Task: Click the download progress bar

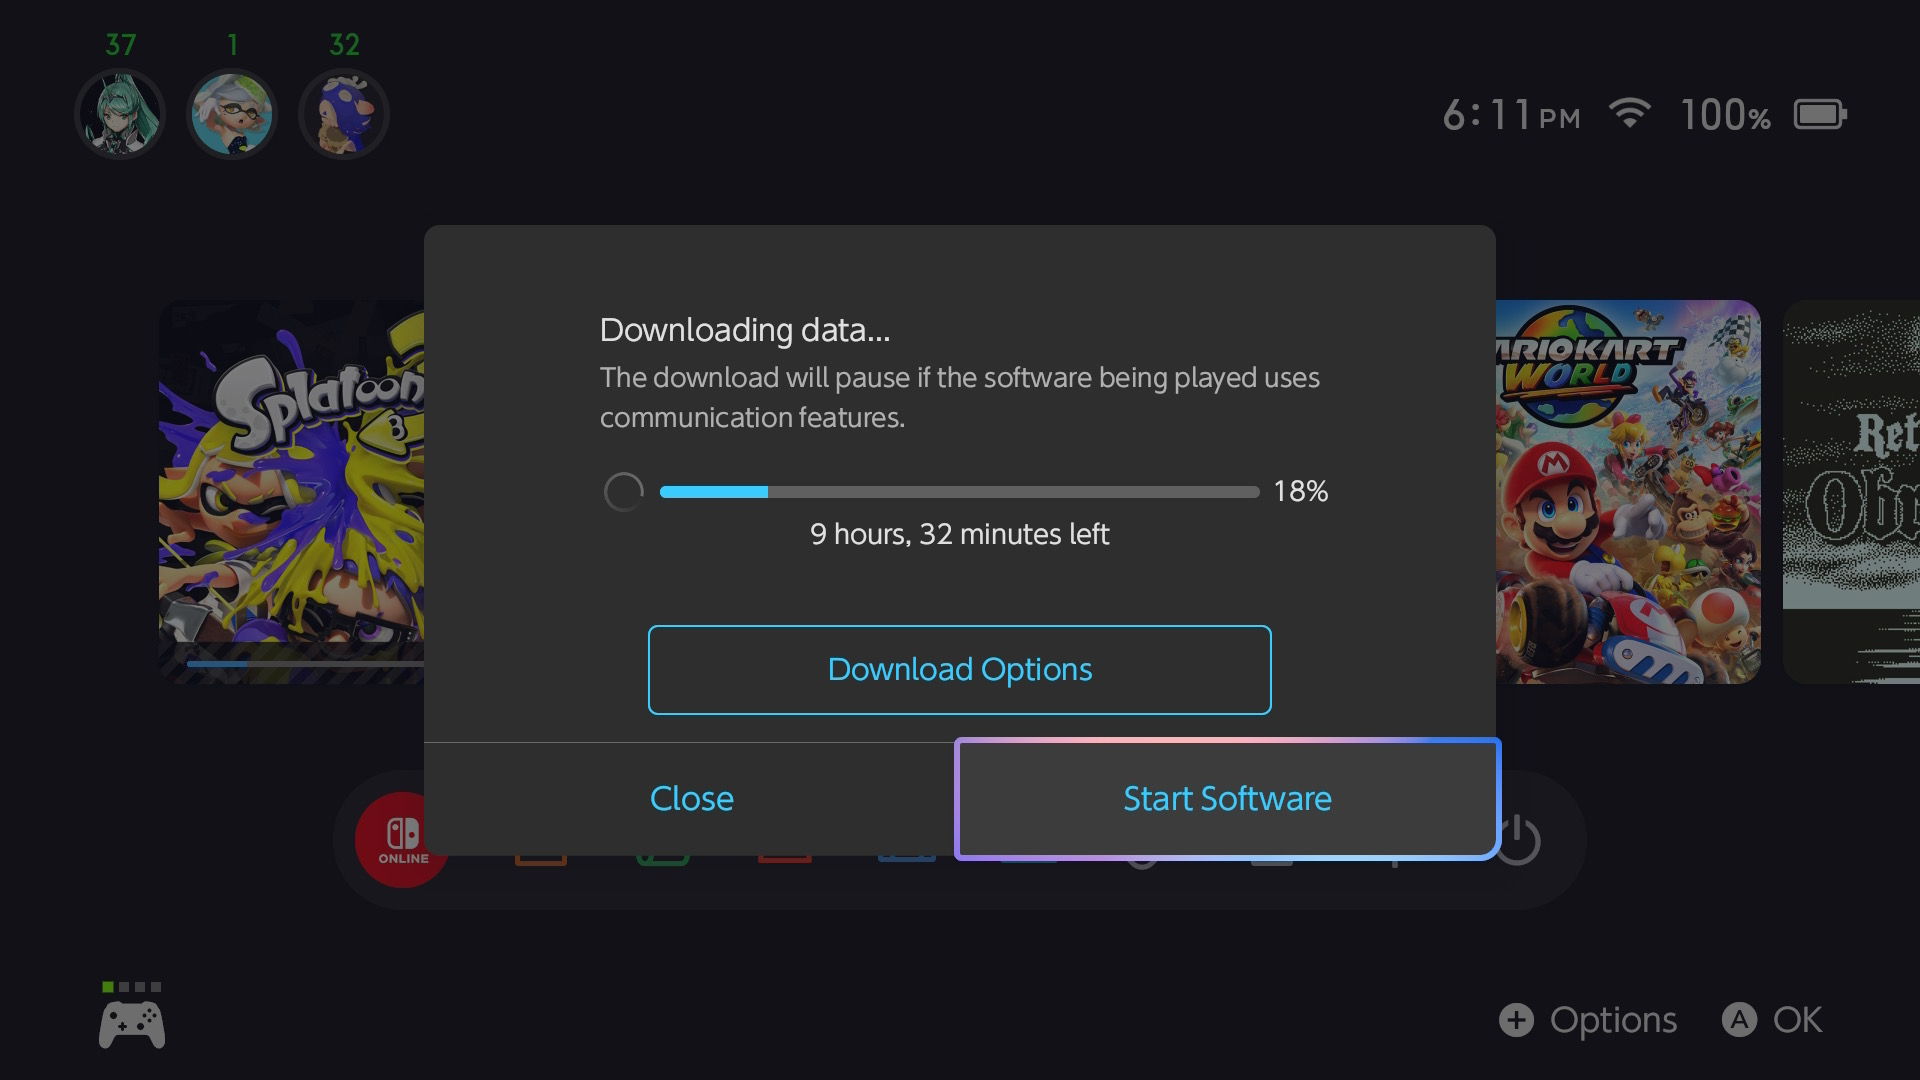Action: pos(959,492)
